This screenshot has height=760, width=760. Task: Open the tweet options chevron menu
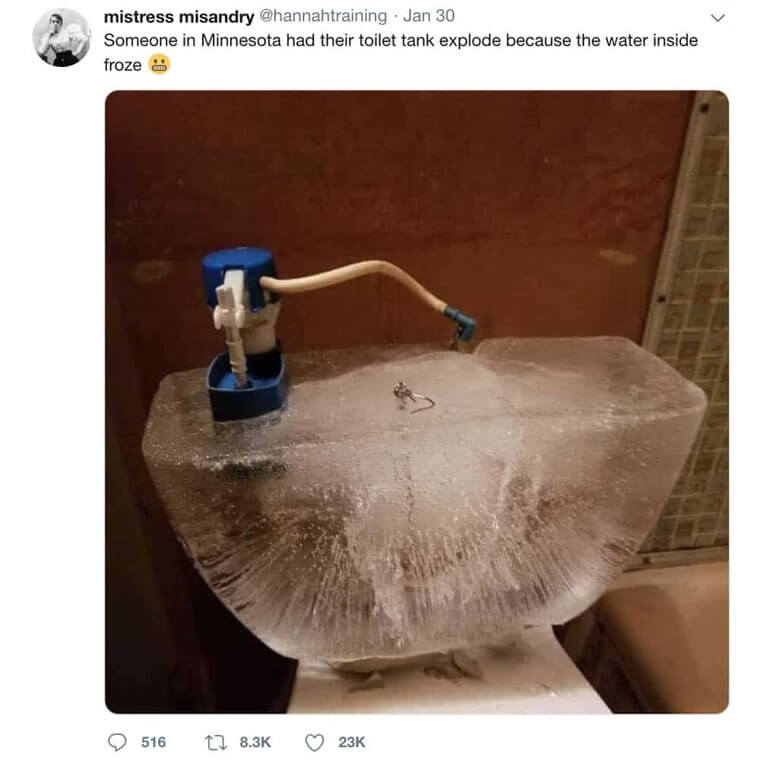click(717, 18)
